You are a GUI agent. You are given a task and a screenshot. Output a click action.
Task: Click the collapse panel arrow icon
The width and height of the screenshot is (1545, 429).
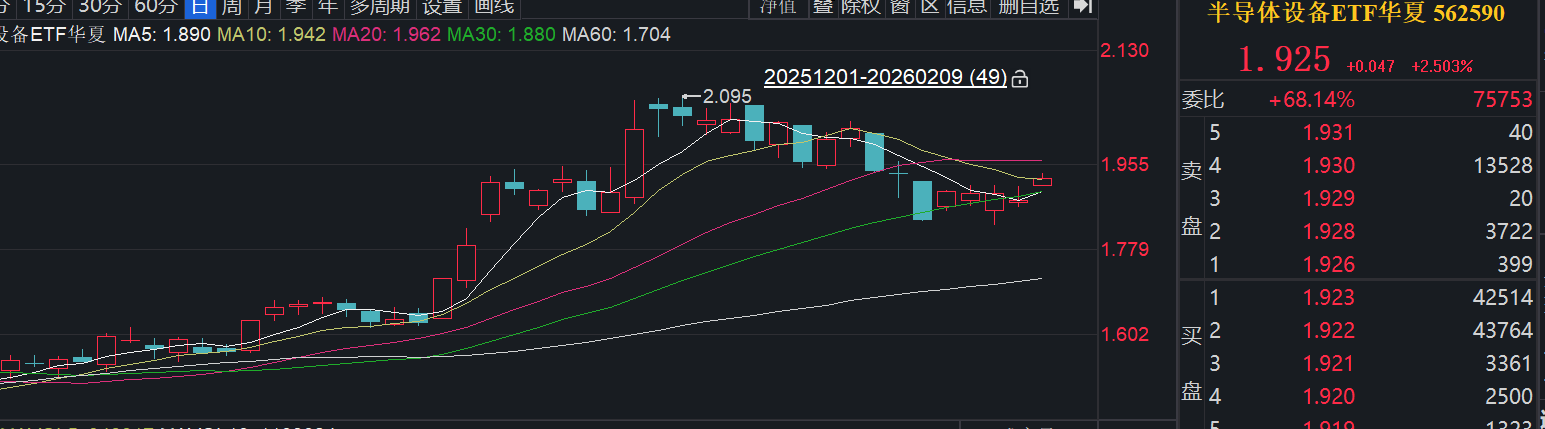(1082, 7)
